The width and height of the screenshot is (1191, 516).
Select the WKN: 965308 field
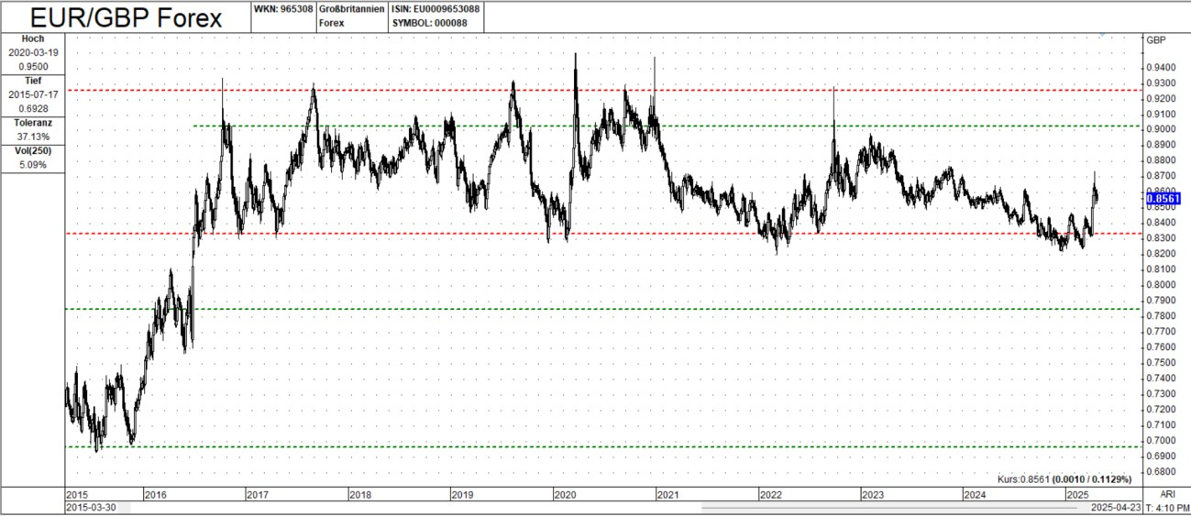(x=284, y=9)
